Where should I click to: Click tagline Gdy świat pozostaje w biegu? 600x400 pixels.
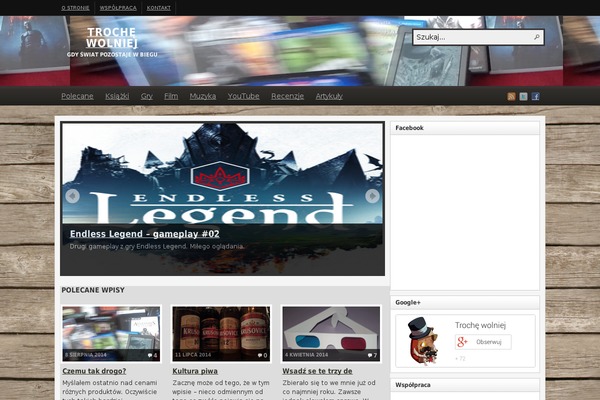(x=112, y=55)
